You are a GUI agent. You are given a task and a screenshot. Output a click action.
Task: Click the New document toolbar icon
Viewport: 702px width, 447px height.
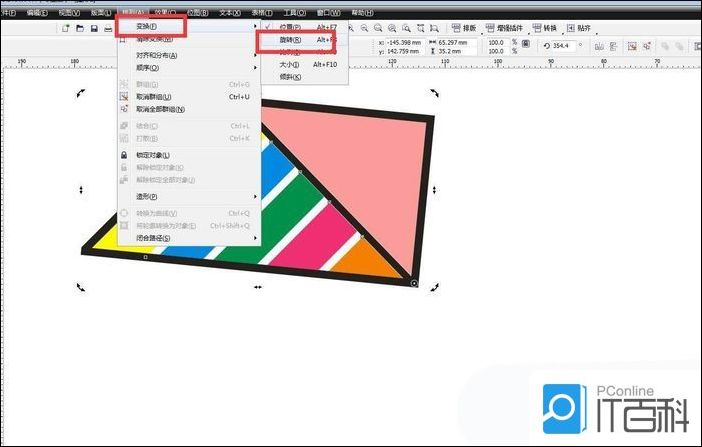coord(65,28)
